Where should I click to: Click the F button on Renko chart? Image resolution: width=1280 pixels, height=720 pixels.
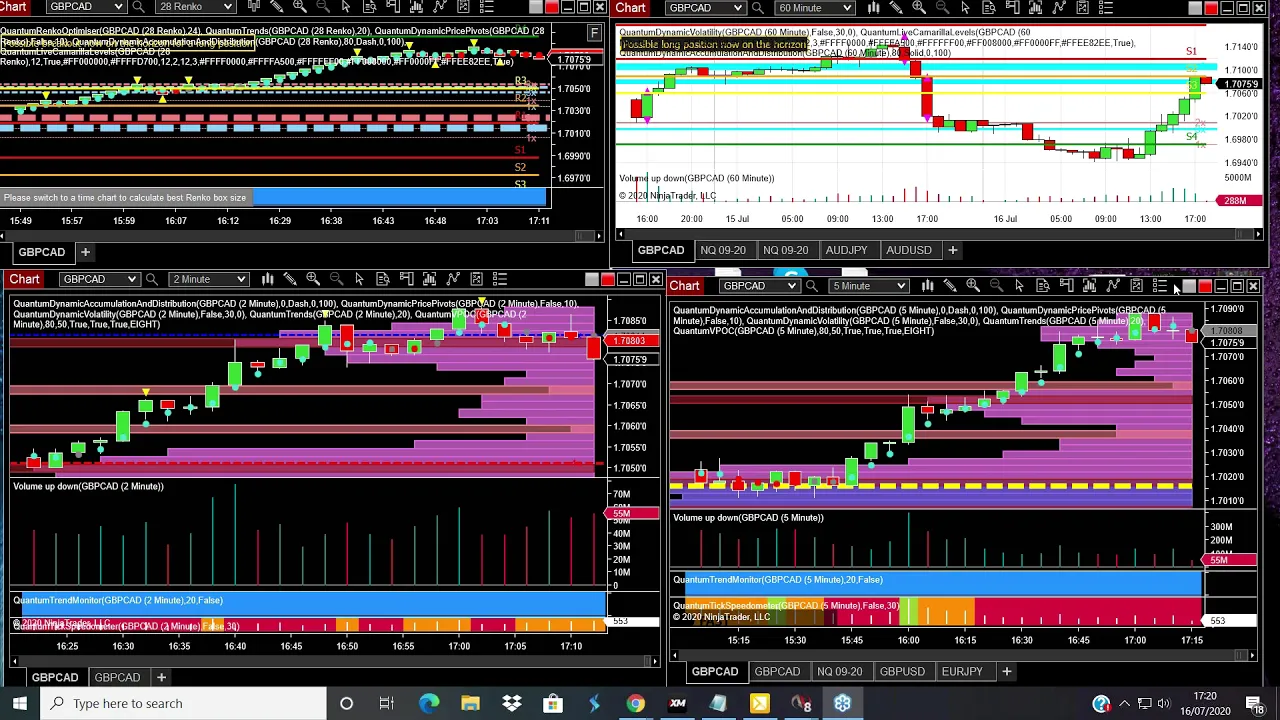[x=594, y=33]
